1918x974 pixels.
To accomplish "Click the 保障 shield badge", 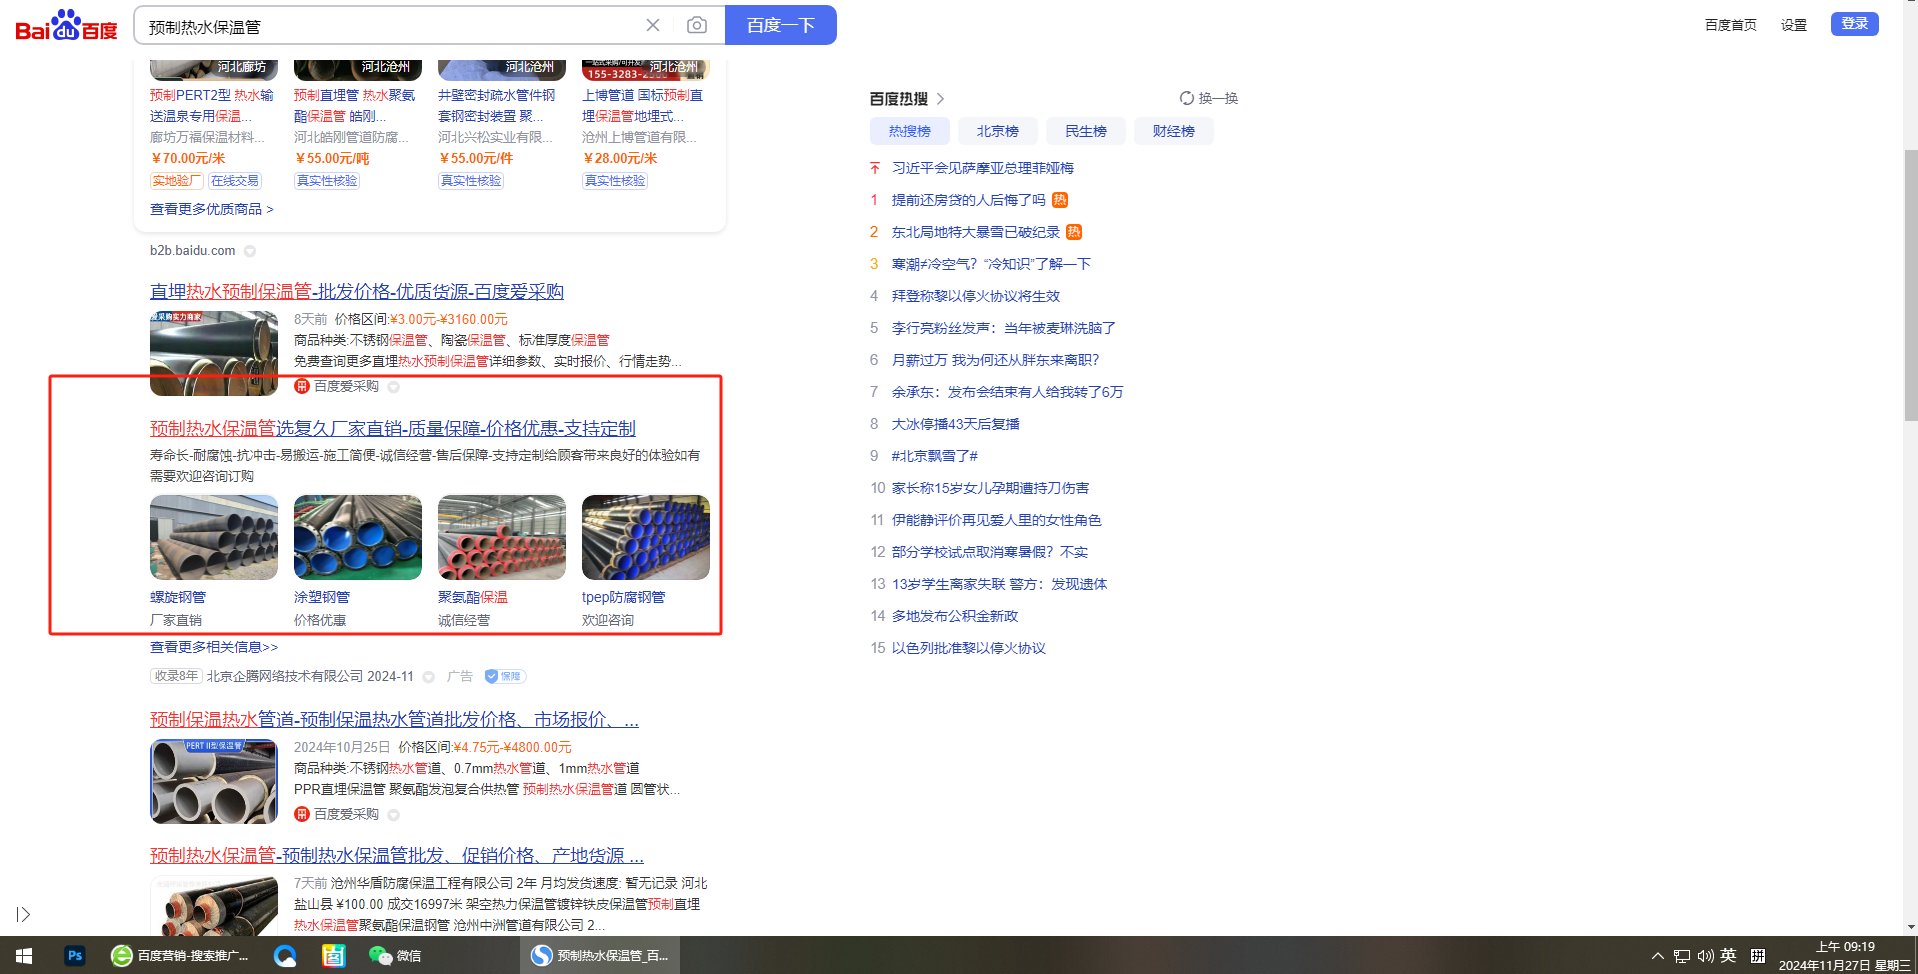I will (505, 676).
